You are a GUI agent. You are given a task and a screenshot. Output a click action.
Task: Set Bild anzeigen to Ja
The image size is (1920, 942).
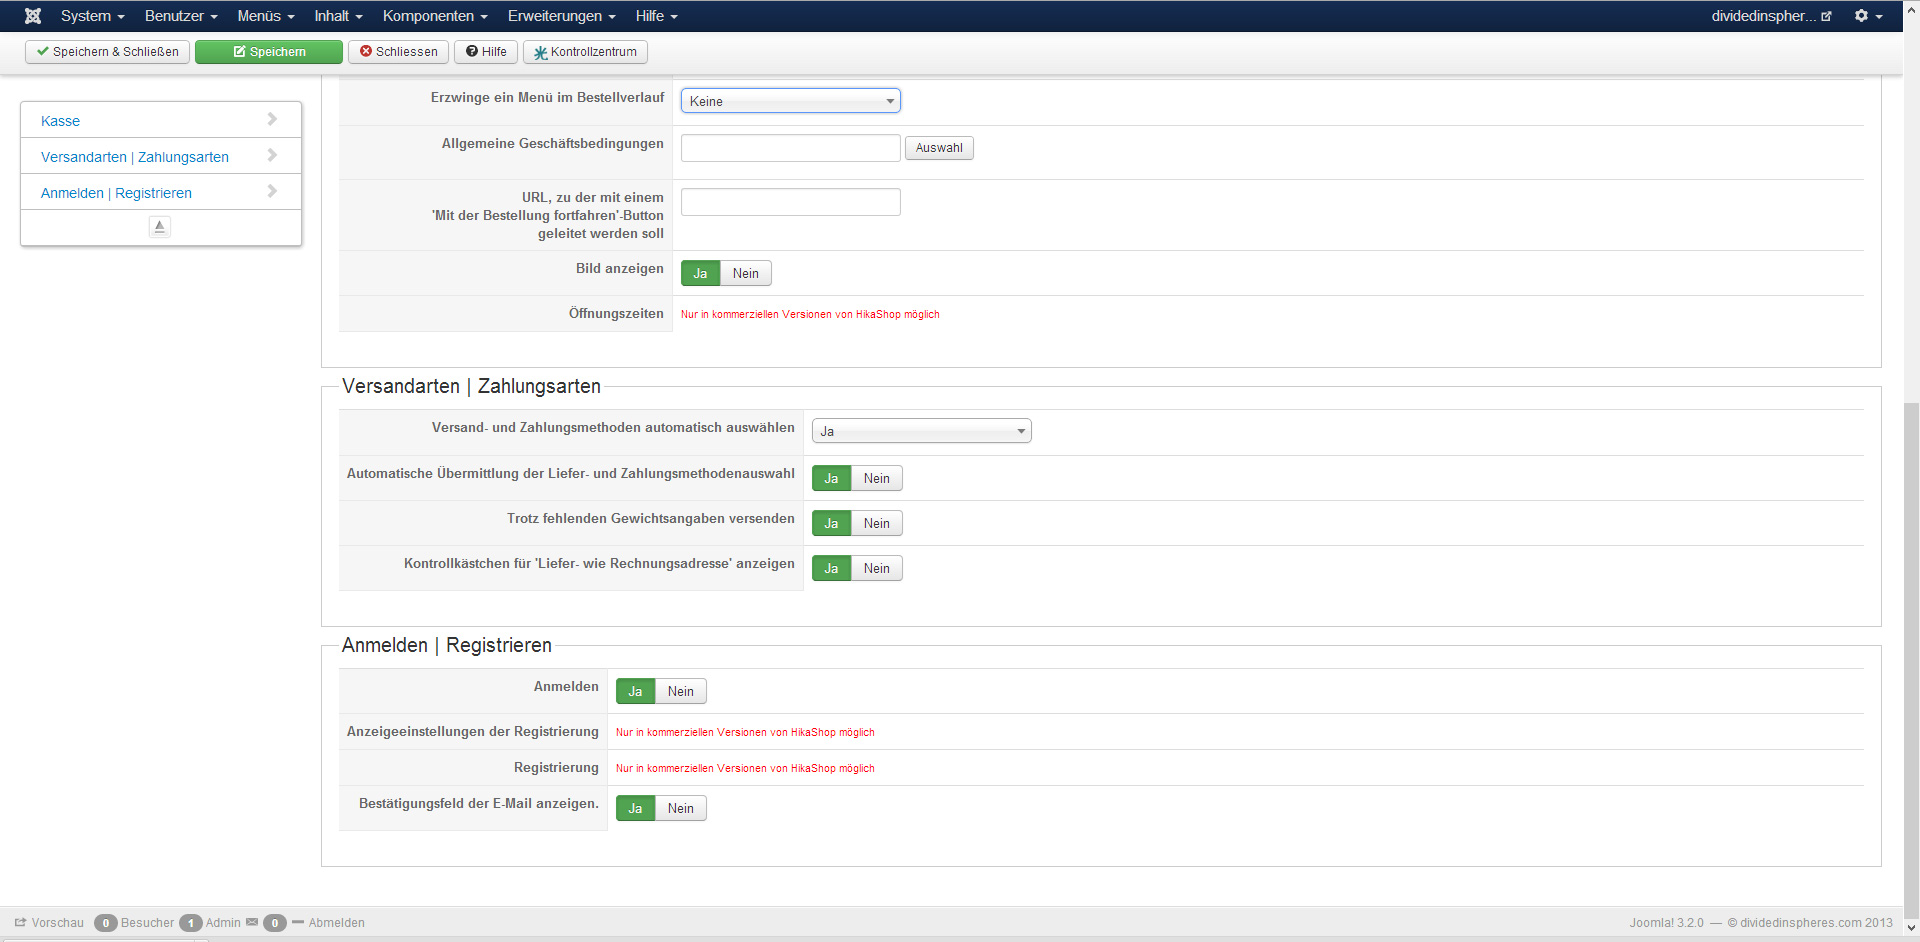point(701,273)
